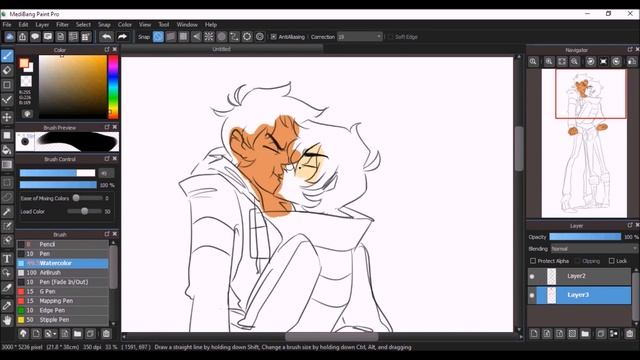Click the new layer icon in Layer panel
This screenshot has width=640, height=360.
[534, 334]
